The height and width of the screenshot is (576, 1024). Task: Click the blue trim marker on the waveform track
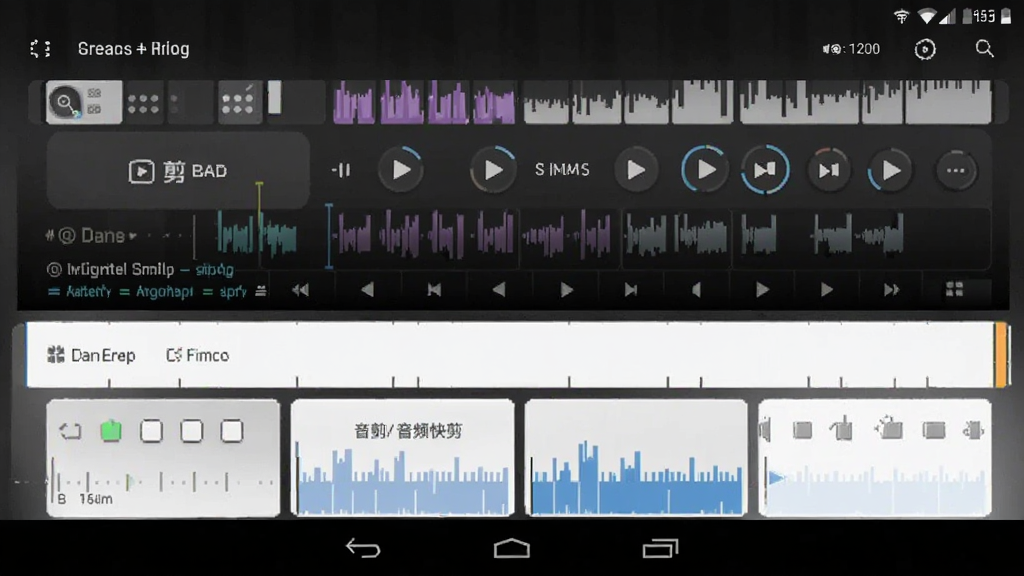coord(328,236)
